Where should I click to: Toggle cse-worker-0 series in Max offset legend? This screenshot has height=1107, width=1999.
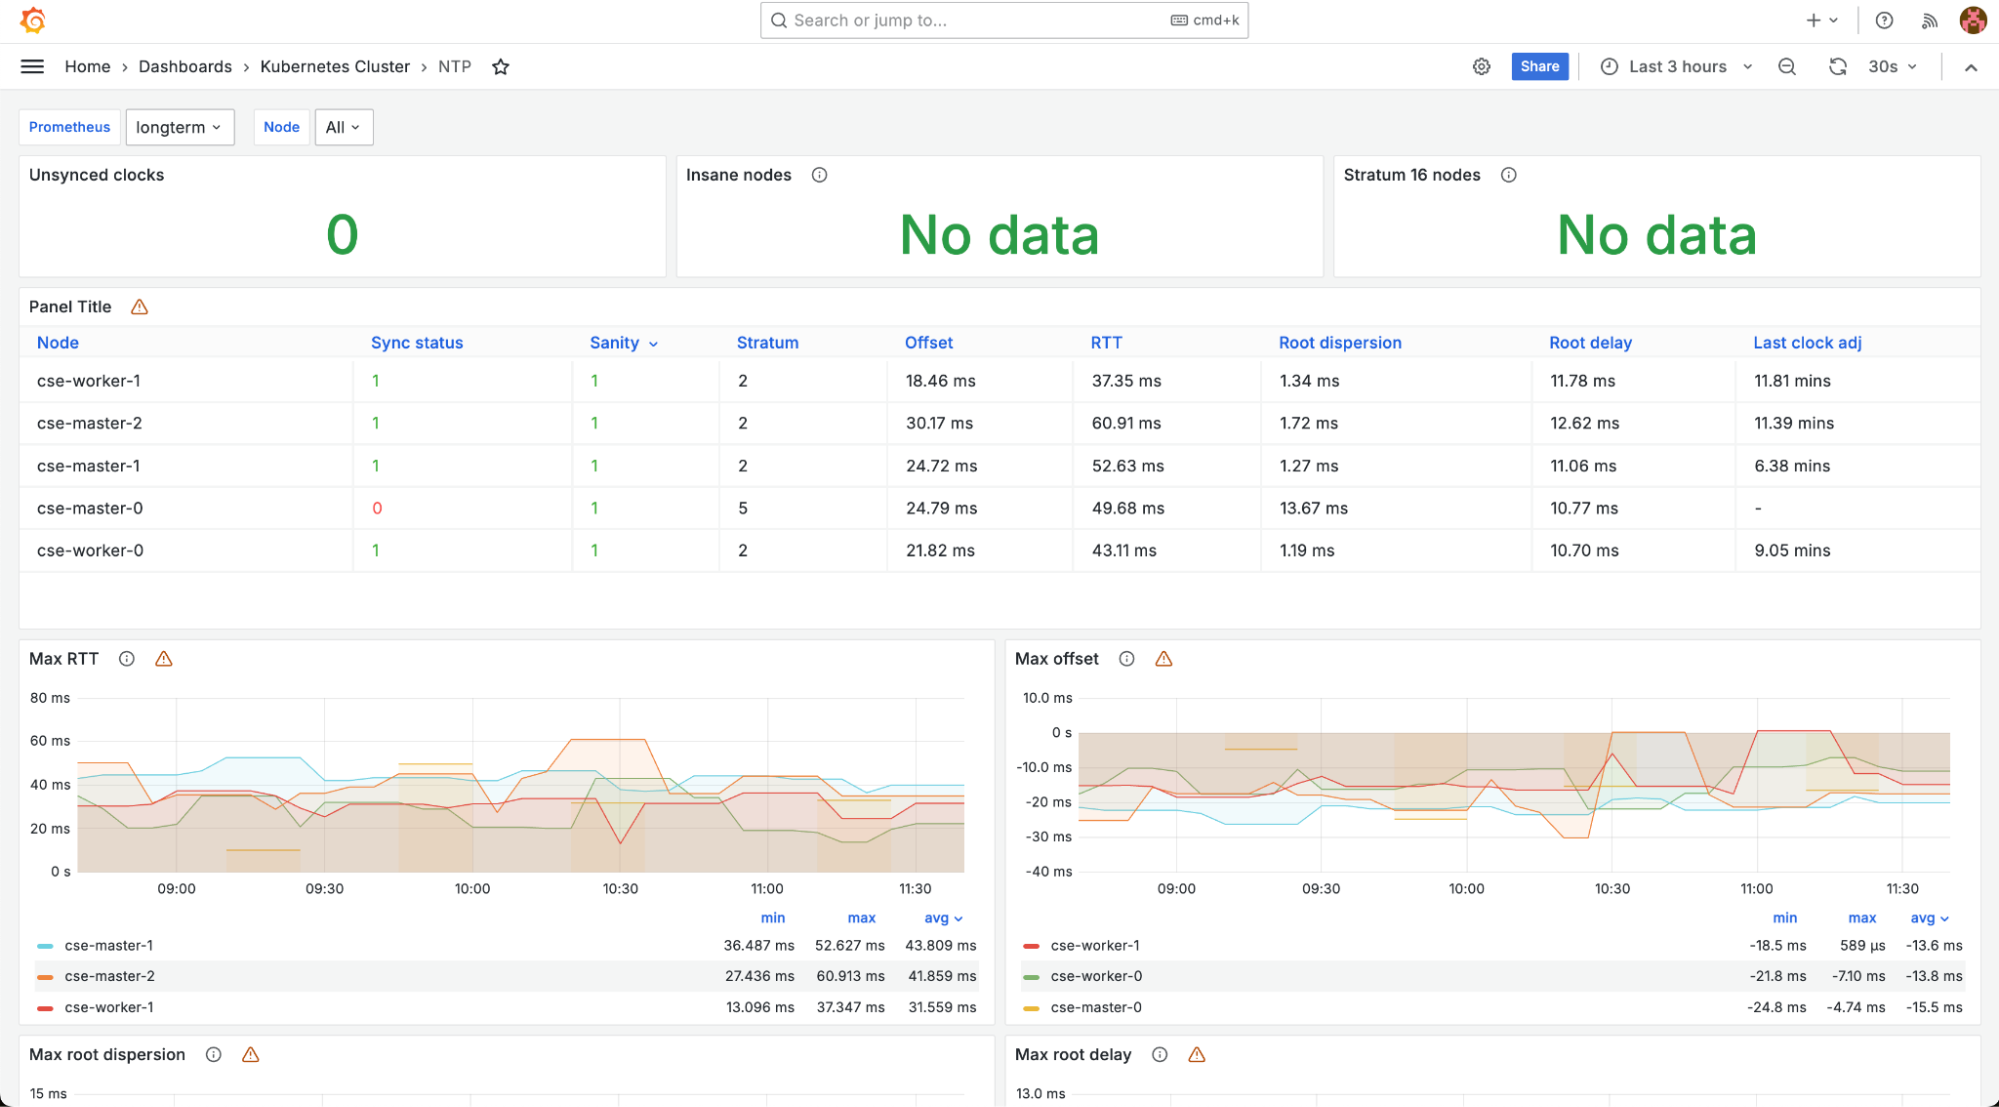pyautogui.click(x=1096, y=976)
